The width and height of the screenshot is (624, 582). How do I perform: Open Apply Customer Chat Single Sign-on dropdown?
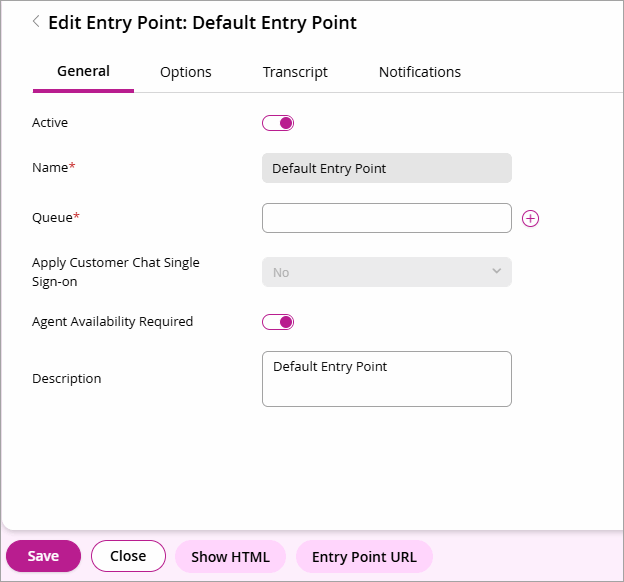pos(386,272)
